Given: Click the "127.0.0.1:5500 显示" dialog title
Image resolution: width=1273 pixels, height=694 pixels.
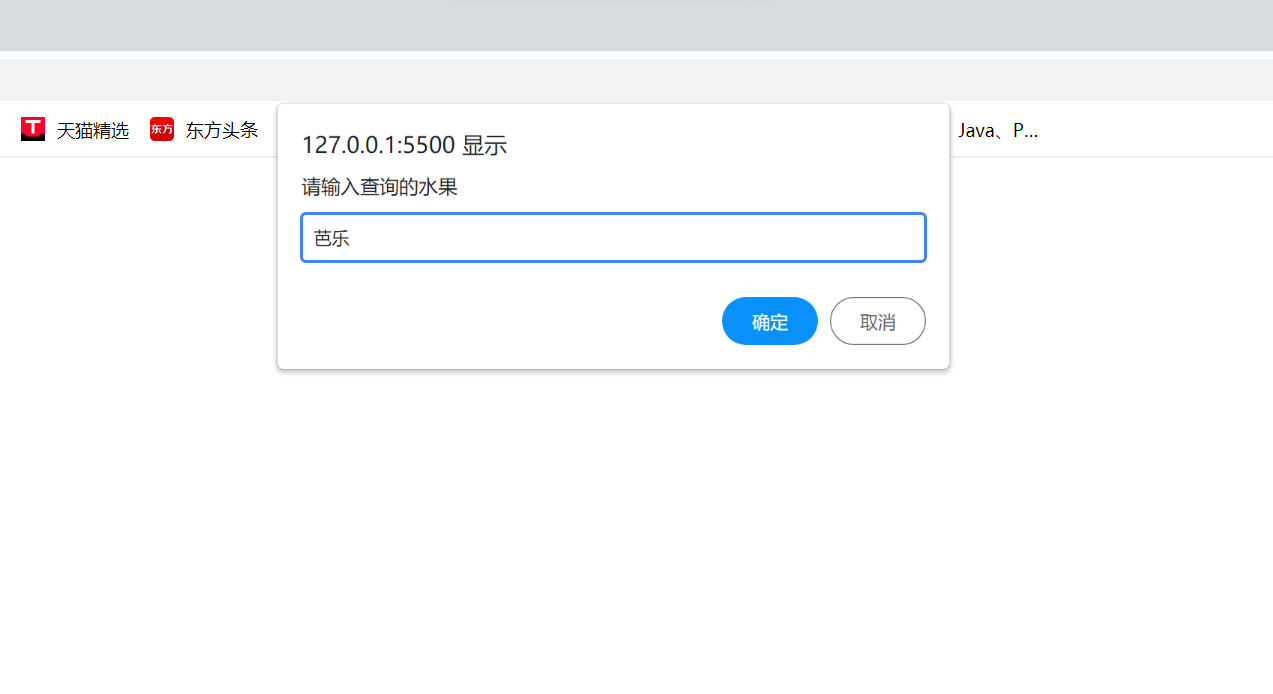Looking at the screenshot, I should pyautogui.click(x=404, y=145).
